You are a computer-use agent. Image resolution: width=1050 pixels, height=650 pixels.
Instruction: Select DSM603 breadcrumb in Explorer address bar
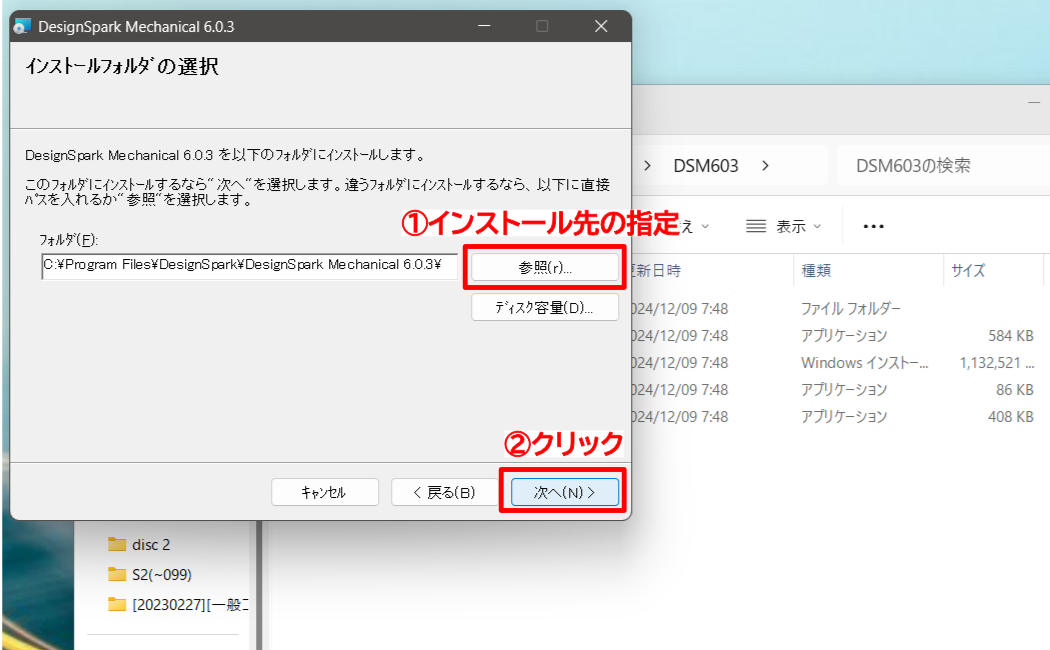706,165
